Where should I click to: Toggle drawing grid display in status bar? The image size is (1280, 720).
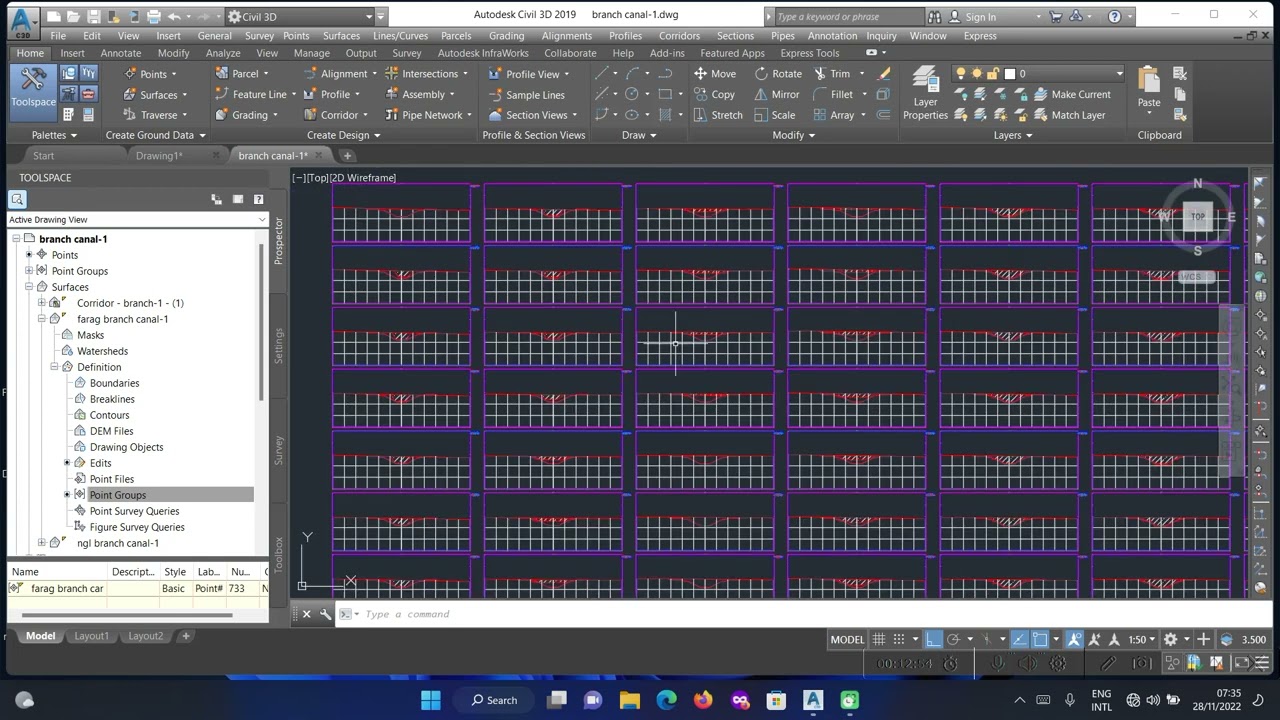pos(878,640)
